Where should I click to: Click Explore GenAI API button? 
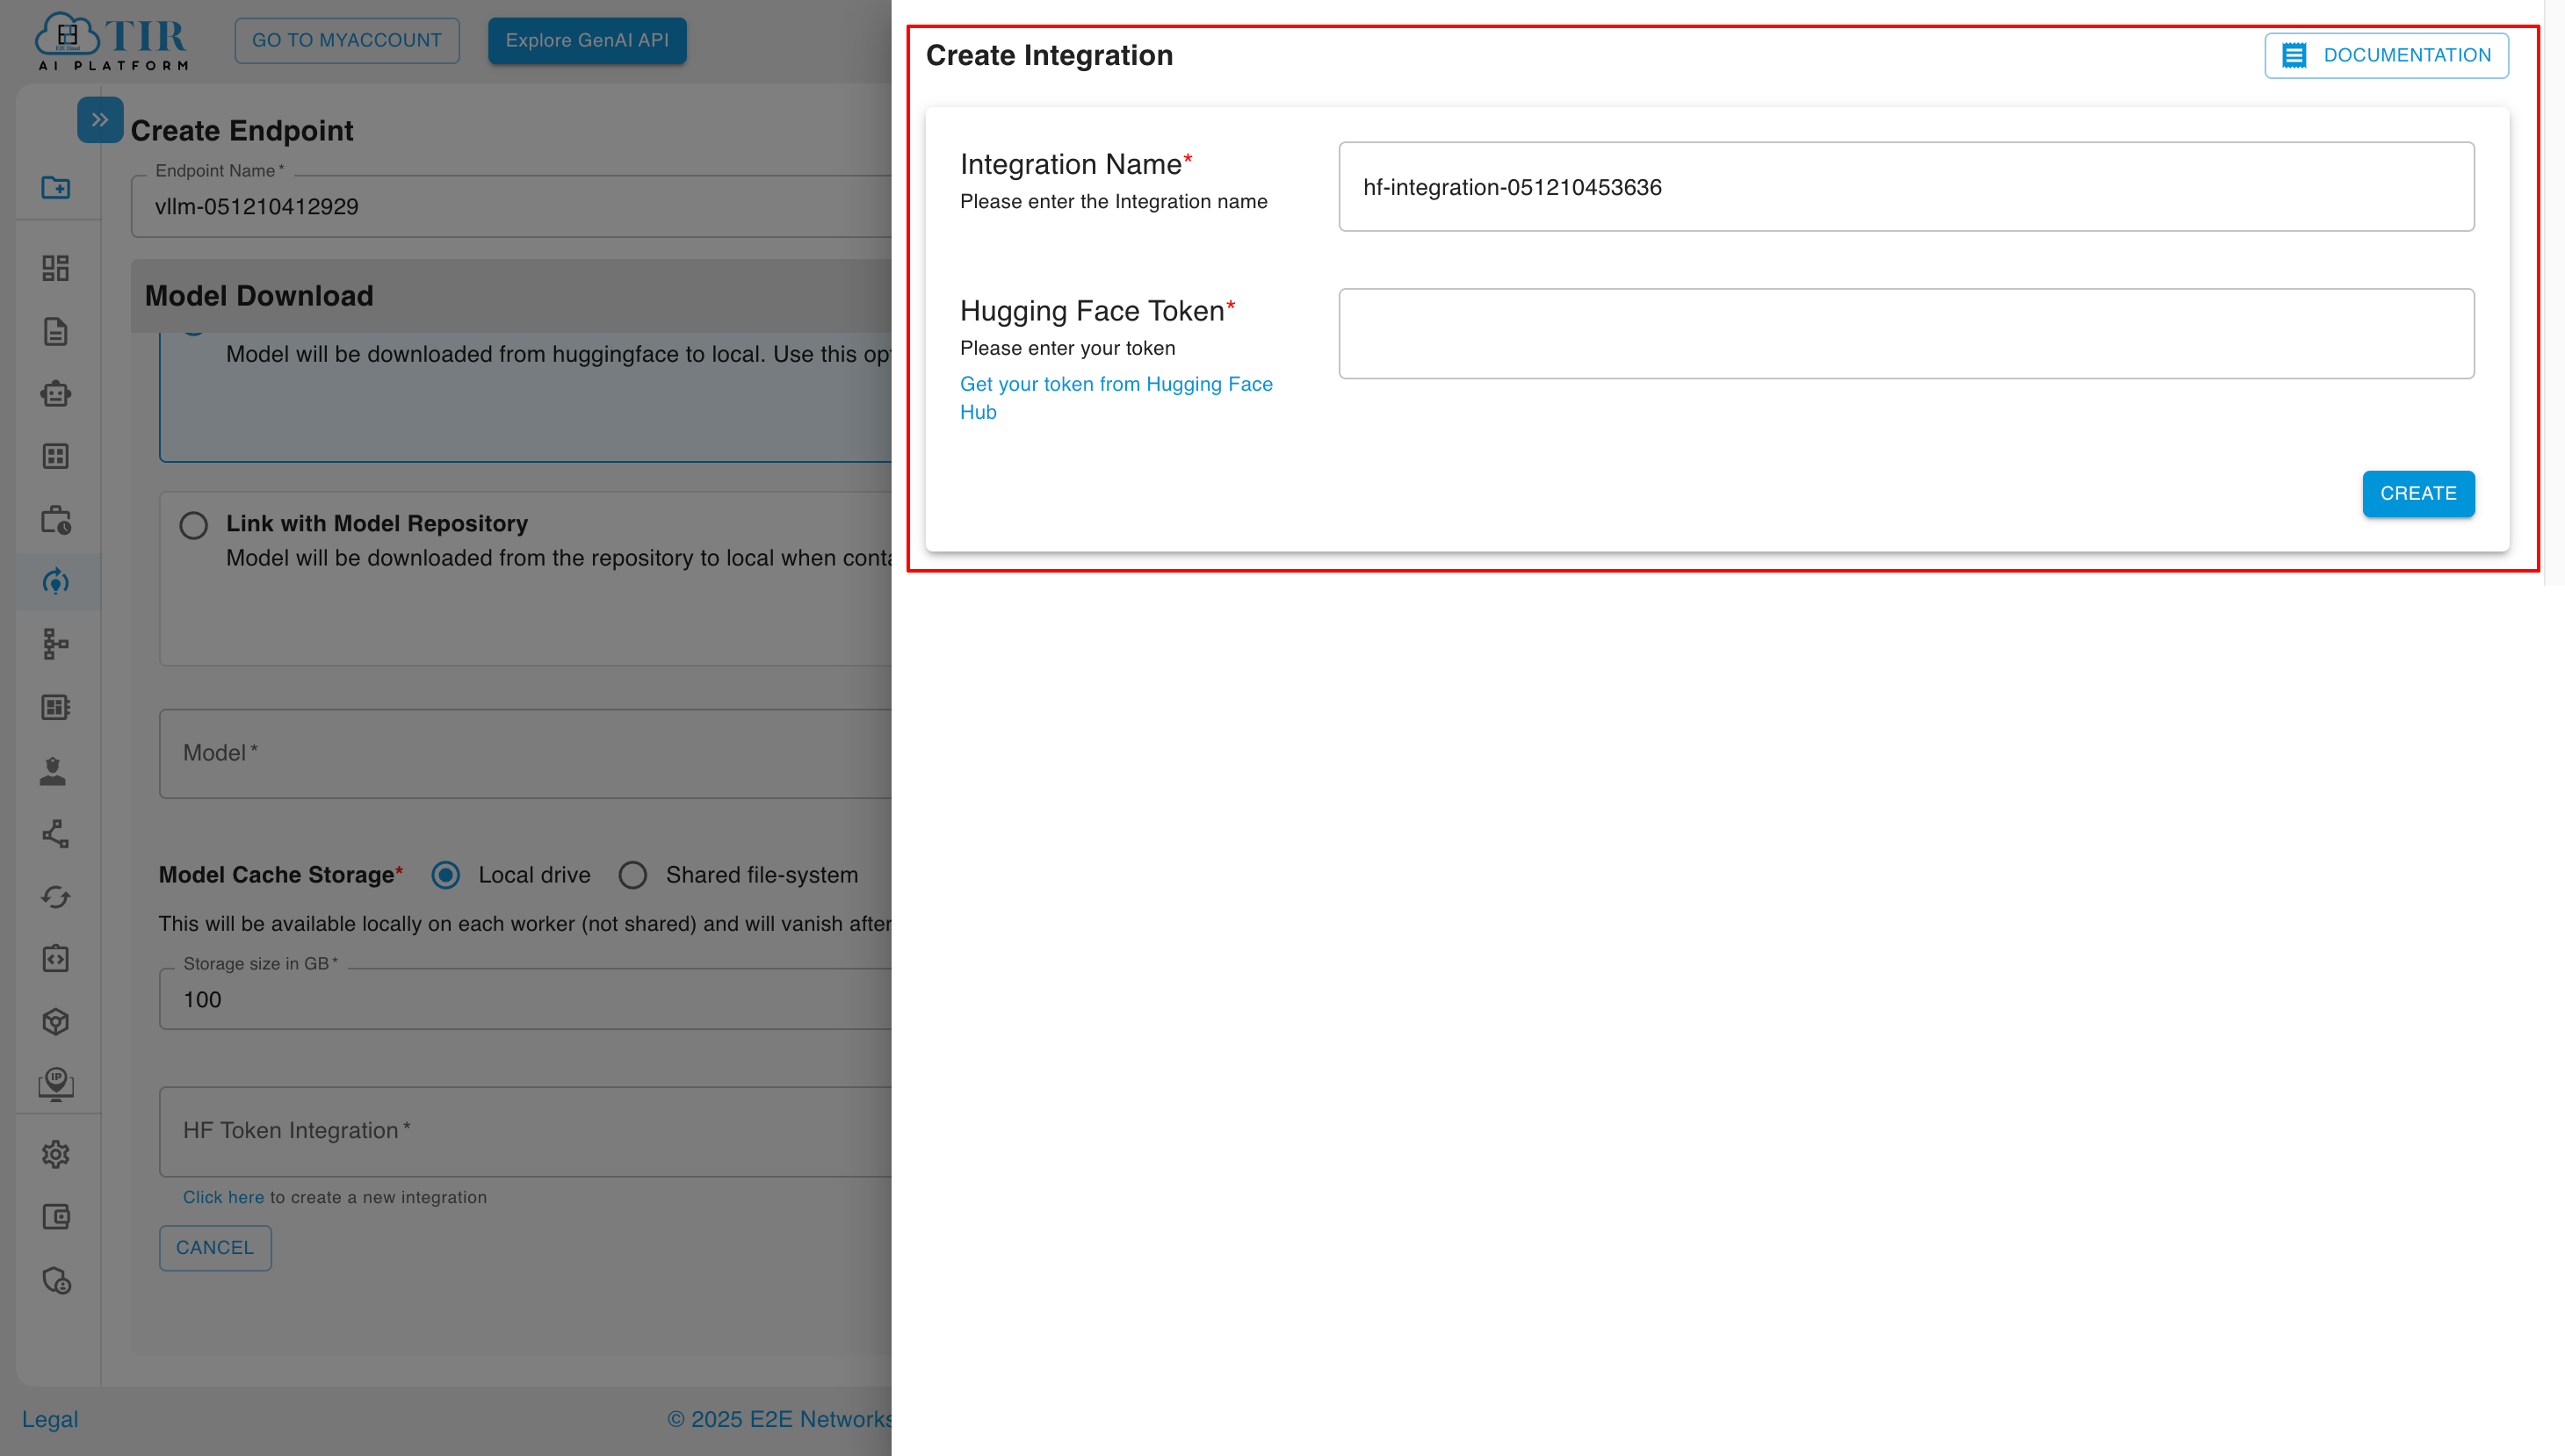[587, 40]
